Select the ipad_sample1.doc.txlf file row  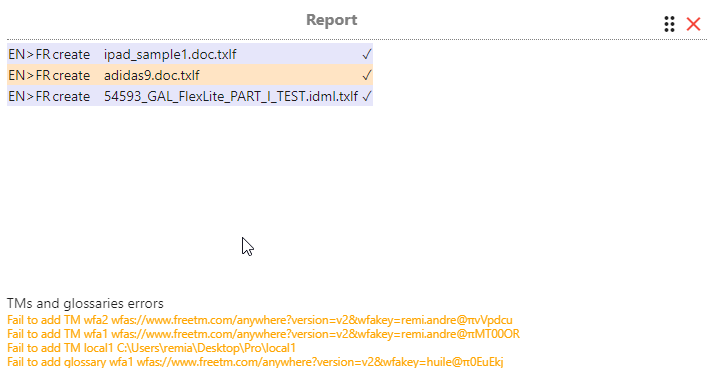[190, 54]
